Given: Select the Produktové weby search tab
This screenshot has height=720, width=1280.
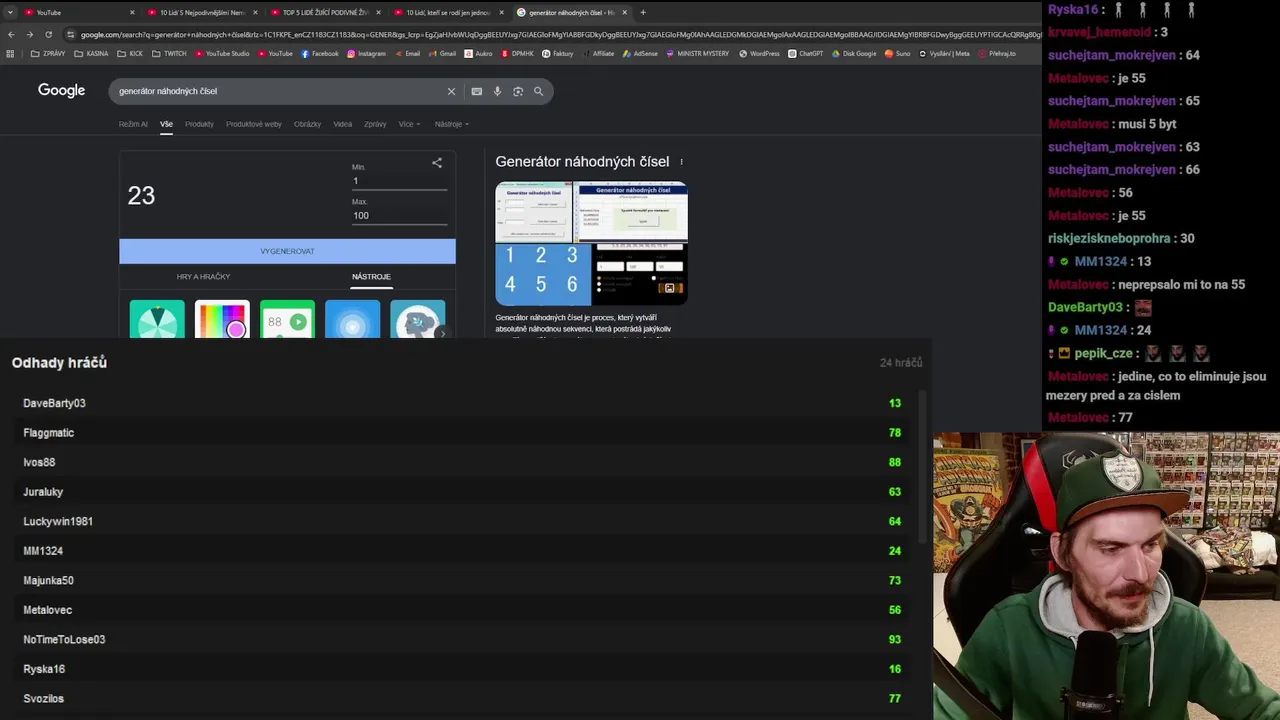Looking at the screenshot, I should 254,124.
